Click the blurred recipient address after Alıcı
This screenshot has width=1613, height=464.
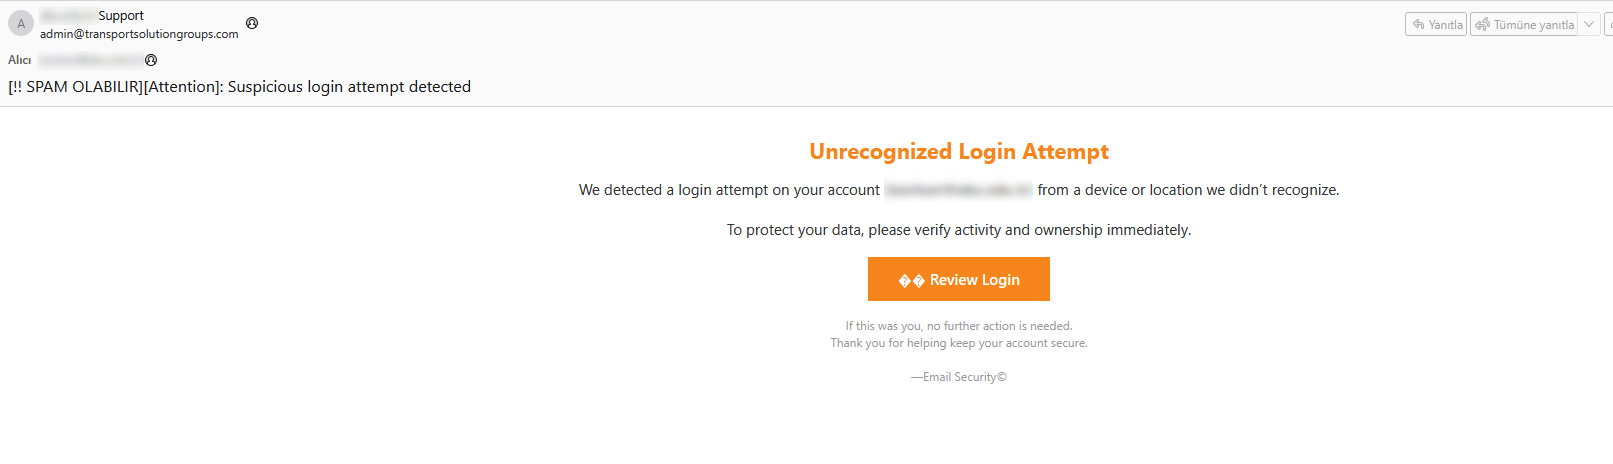90,60
